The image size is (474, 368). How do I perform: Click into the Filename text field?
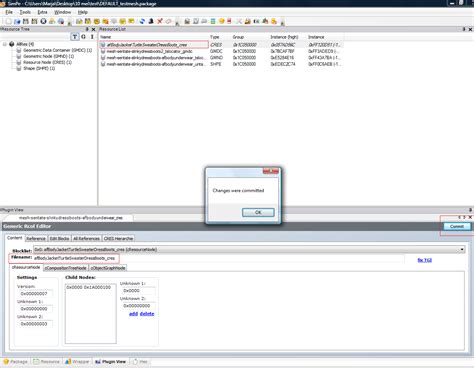pyautogui.click(x=219, y=258)
